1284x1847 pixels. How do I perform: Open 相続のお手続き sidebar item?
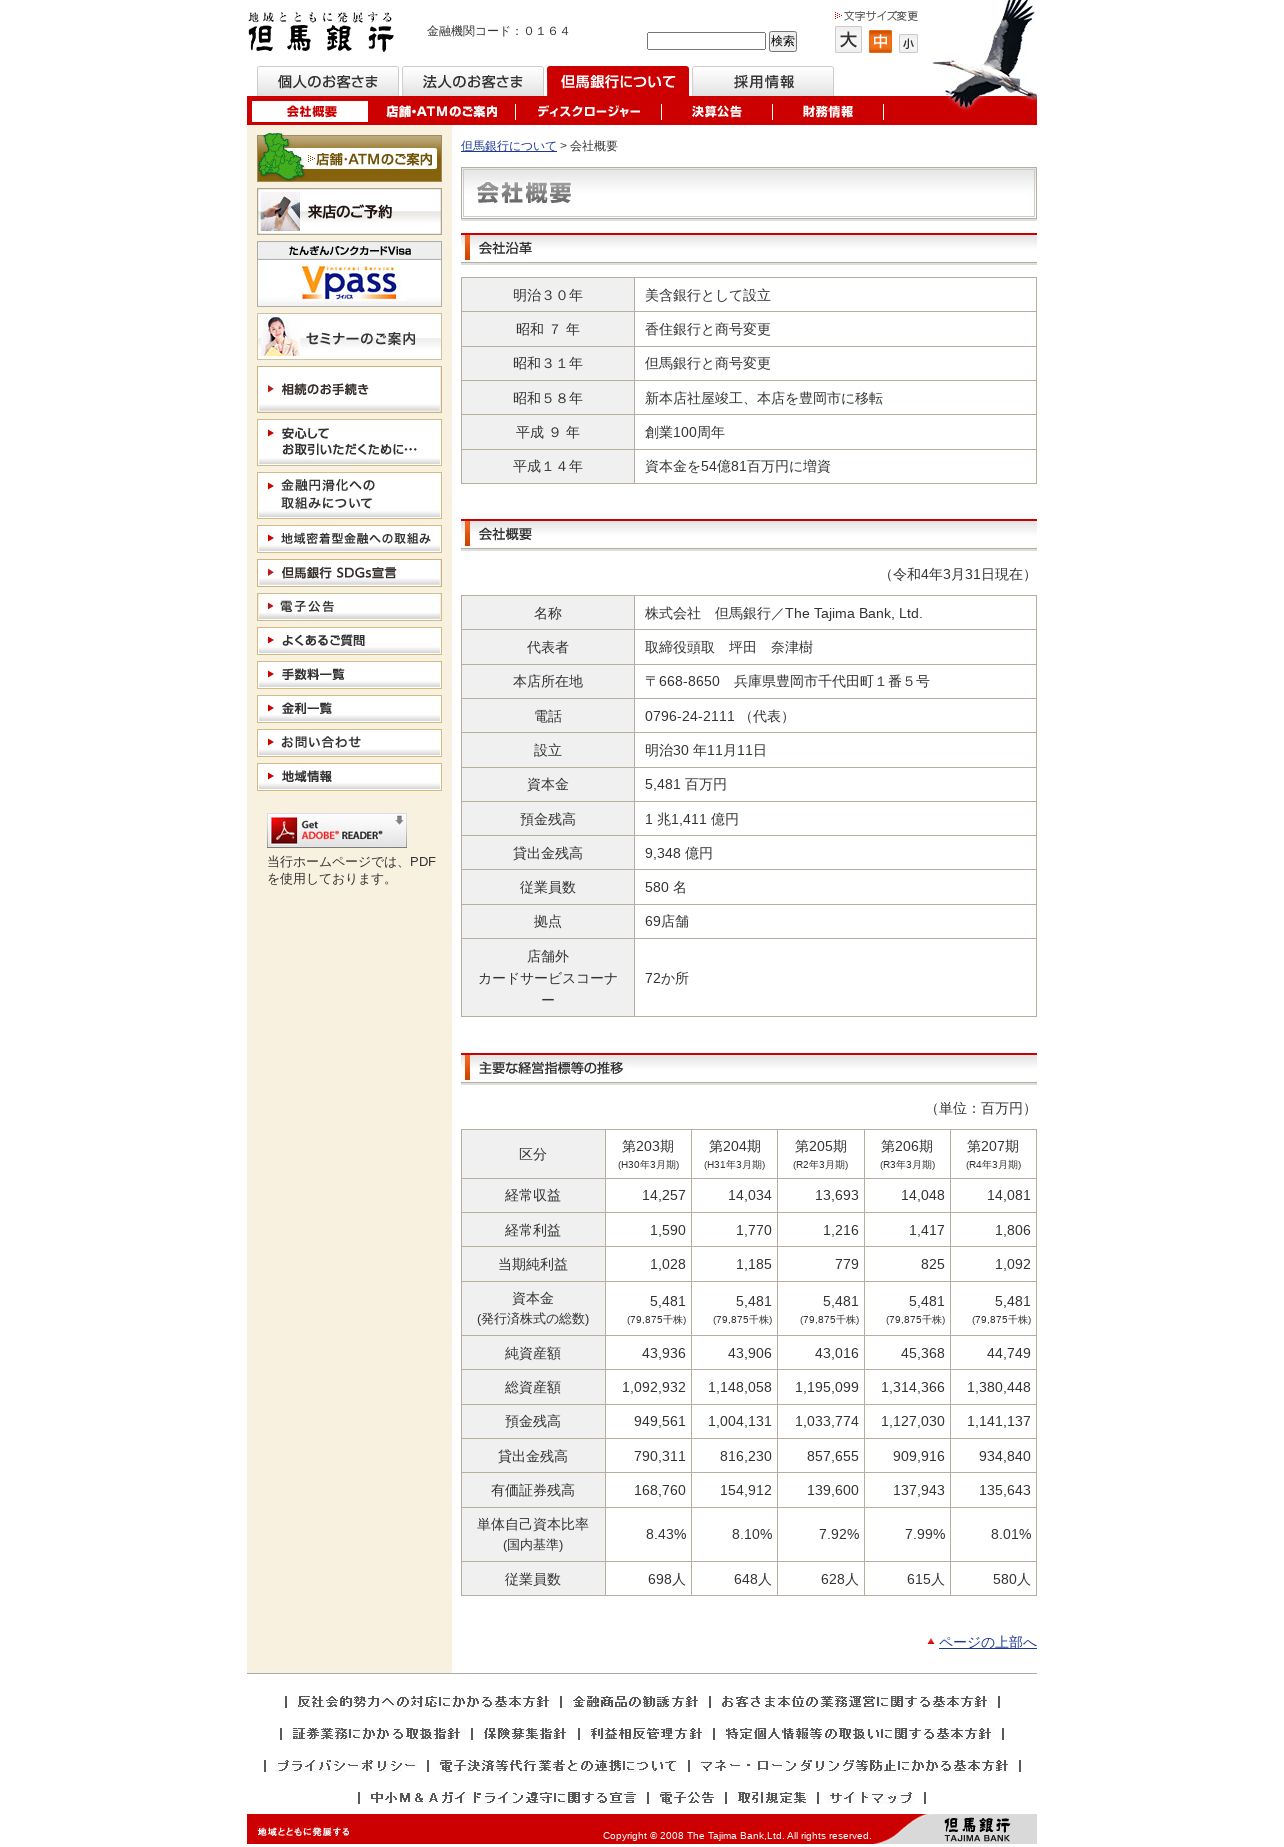pyautogui.click(x=349, y=389)
